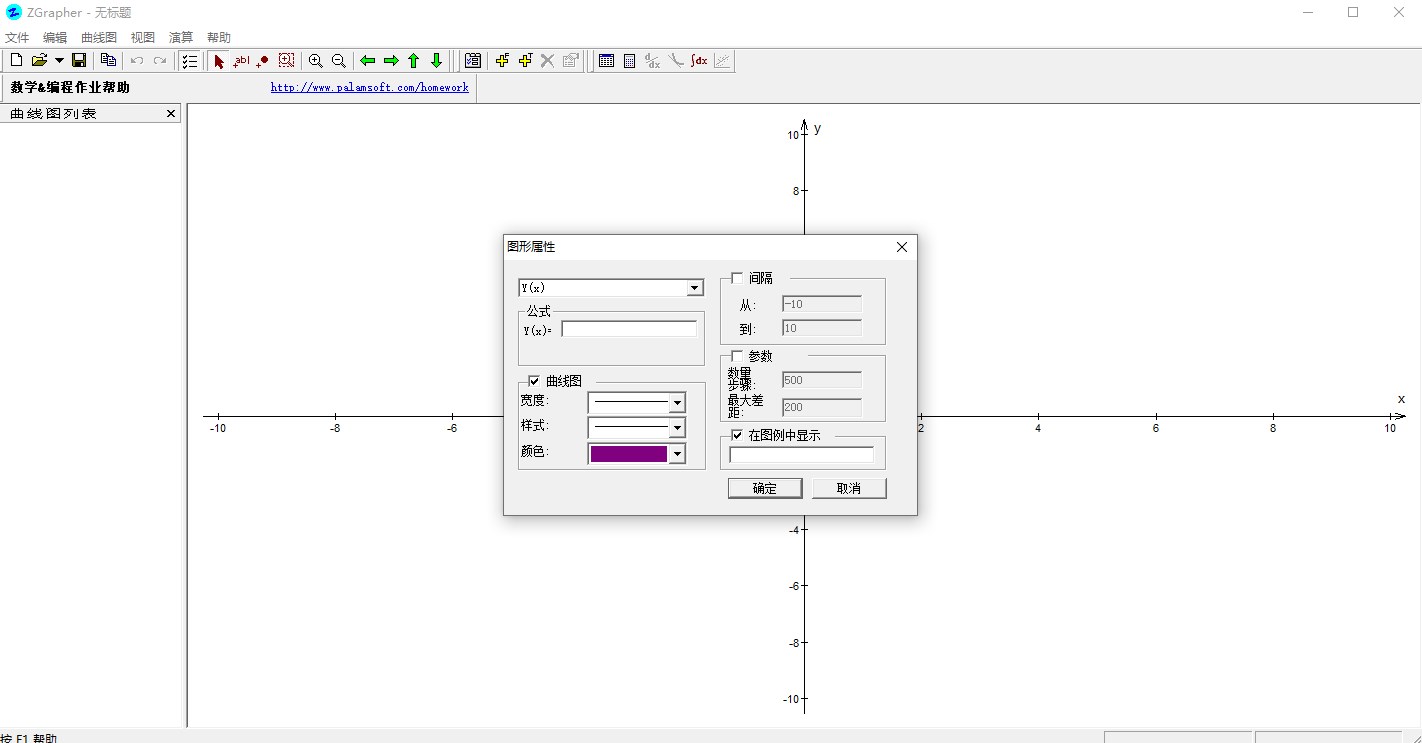Image resolution: width=1422 pixels, height=743 pixels.
Task: Enable the 间隔 interval checkbox
Action: [x=737, y=278]
